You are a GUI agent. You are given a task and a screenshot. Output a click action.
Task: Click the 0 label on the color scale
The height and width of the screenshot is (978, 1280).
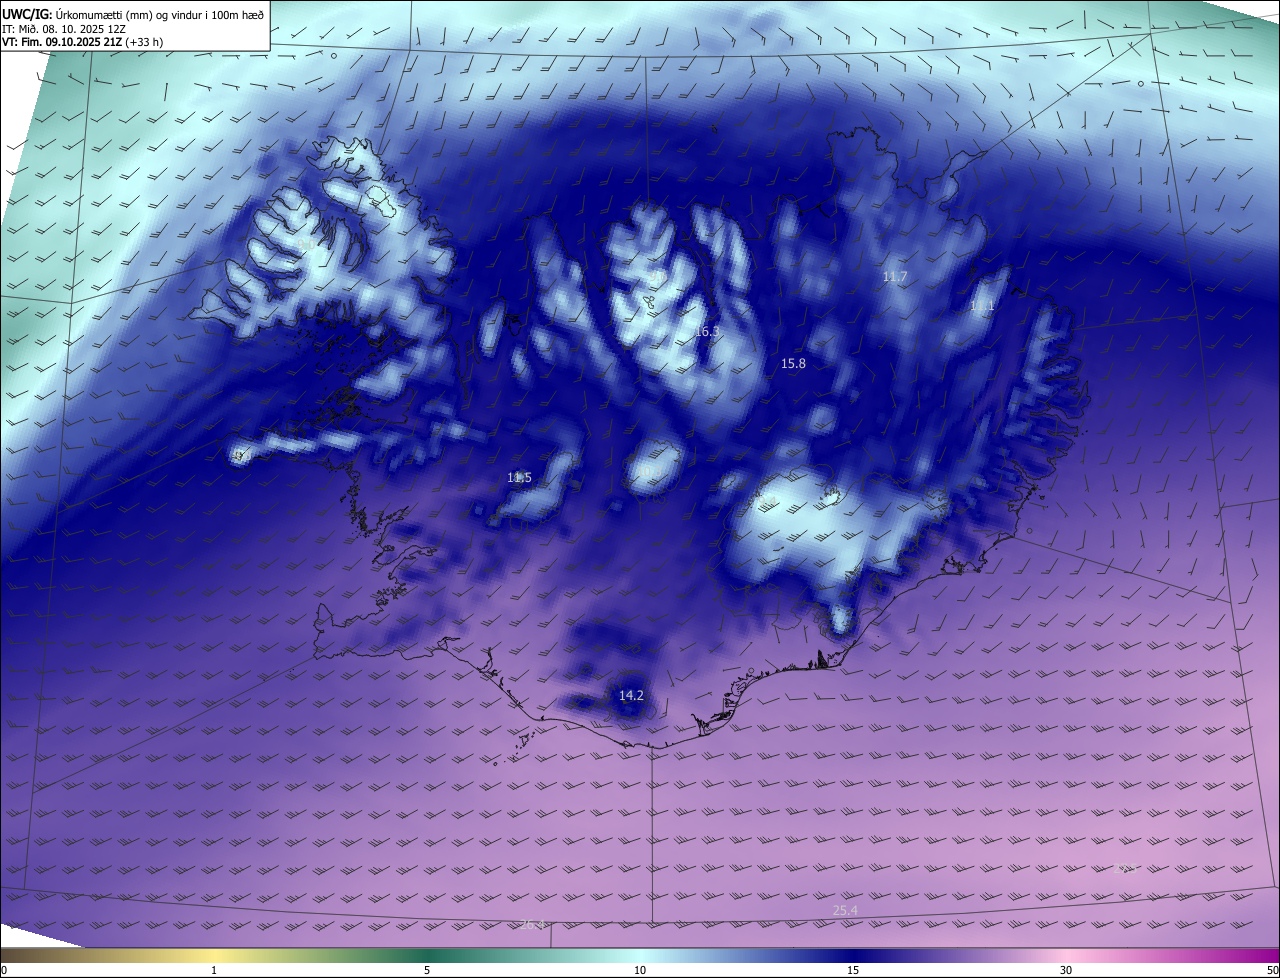tap(4, 970)
